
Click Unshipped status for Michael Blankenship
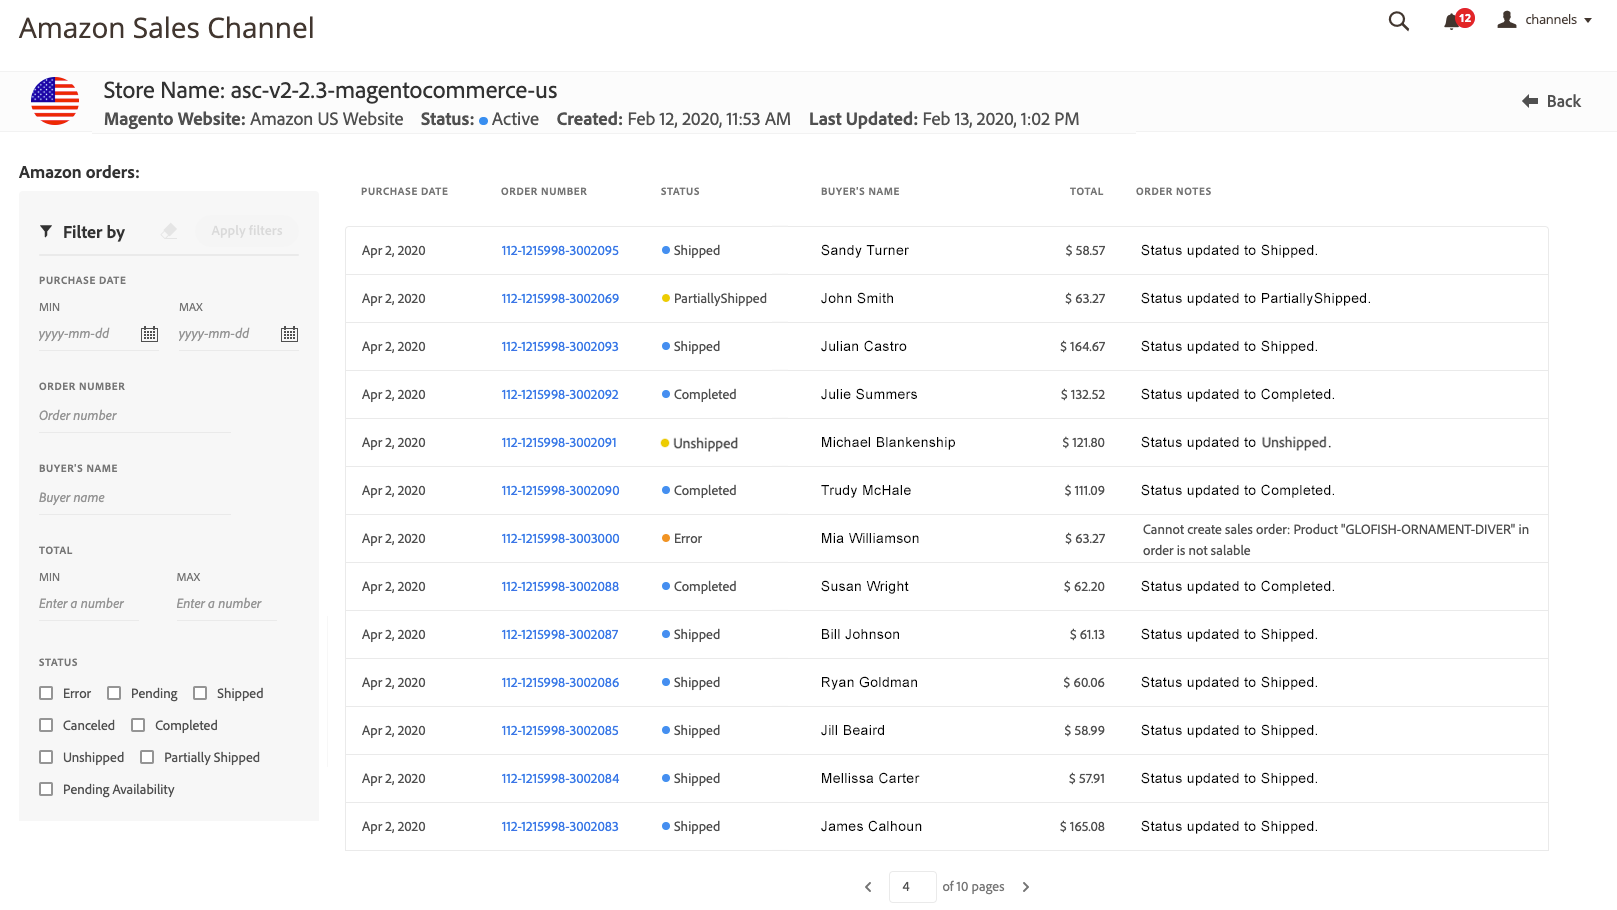699,443
